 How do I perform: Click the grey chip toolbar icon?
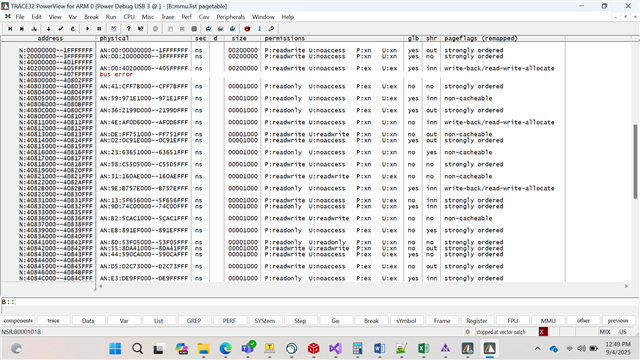pyautogui.click(x=194, y=29)
